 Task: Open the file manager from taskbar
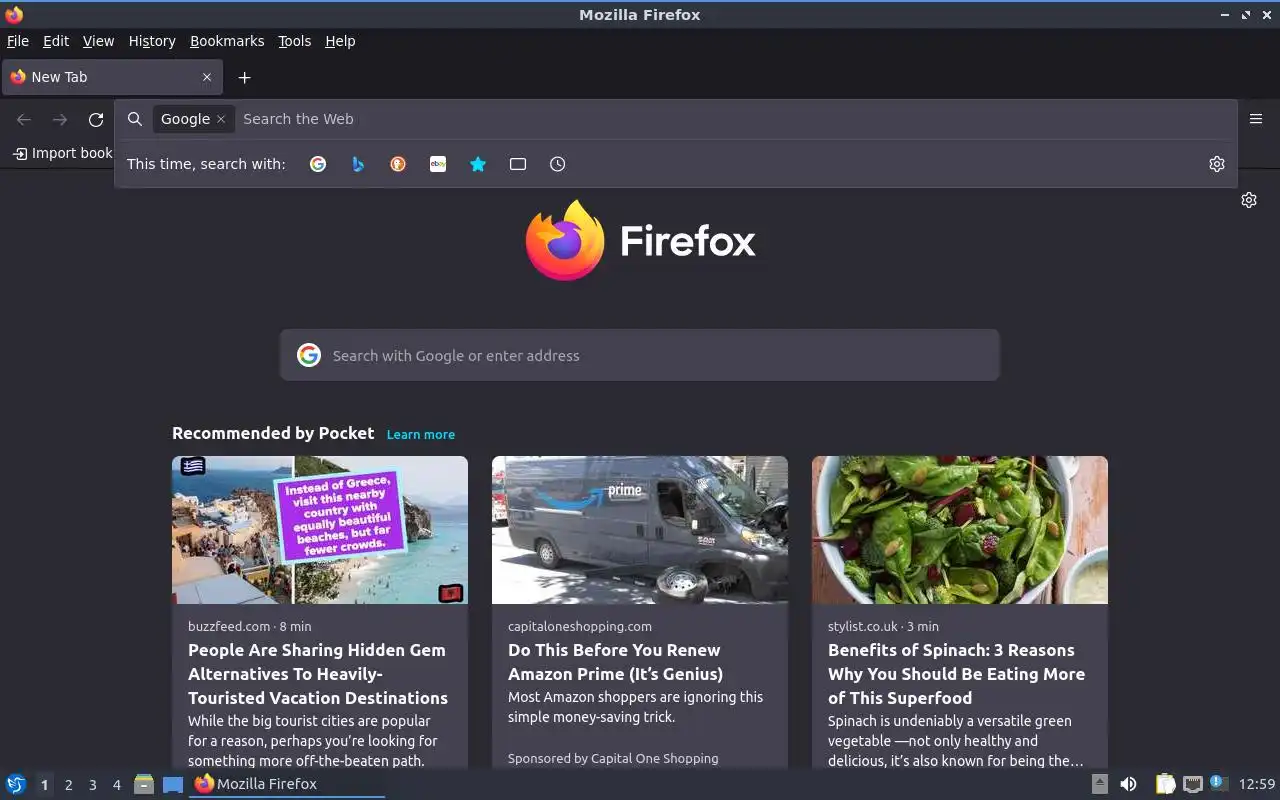pyautogui.click(x=144, y=784)
